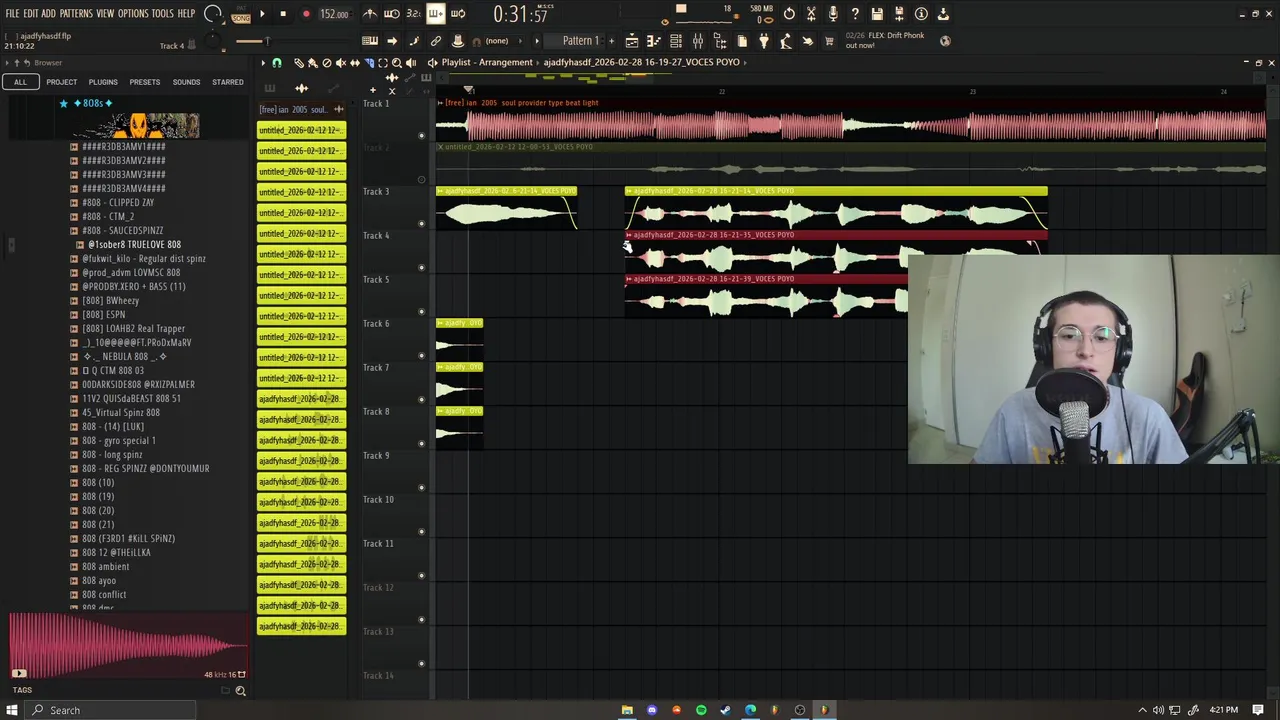Click the audio editor scissors icon
The height and width of the screenshot is (720, 1280).
(811, 14)
